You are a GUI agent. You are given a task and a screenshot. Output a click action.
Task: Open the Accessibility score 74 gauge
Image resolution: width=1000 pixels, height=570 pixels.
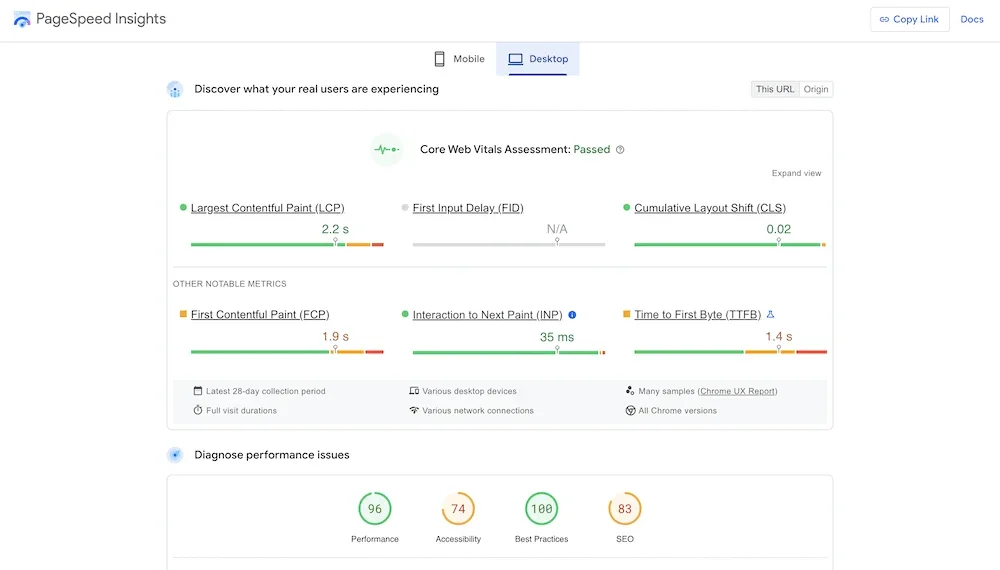pyautogui.click(x=458, y=509)
